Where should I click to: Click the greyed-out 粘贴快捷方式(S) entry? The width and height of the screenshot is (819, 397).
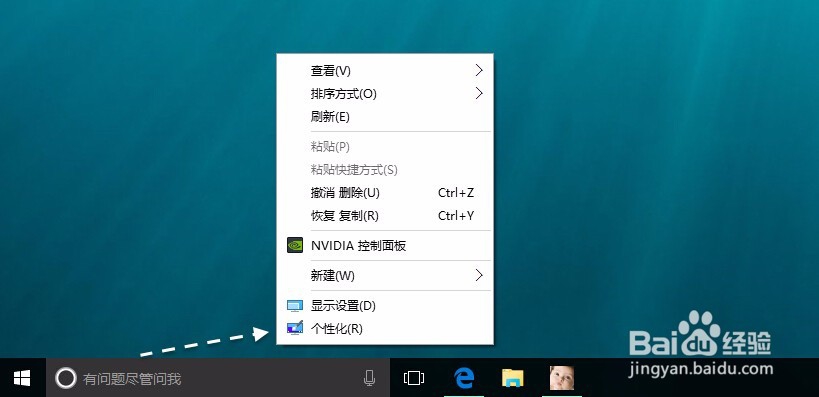pos(385,170)
